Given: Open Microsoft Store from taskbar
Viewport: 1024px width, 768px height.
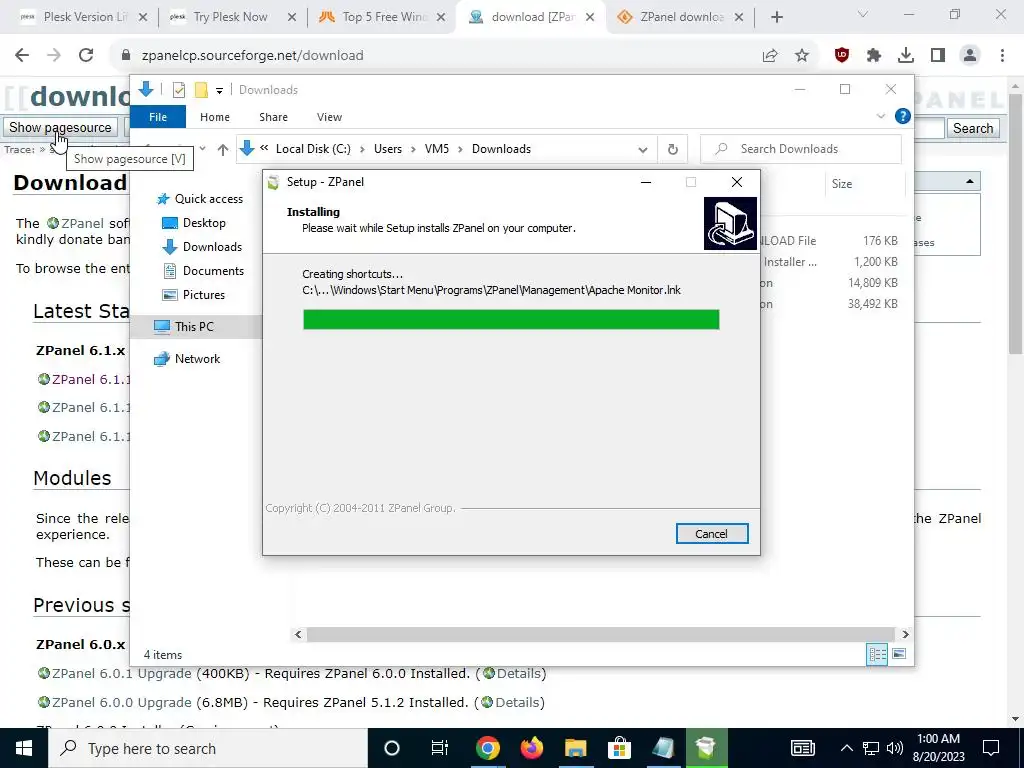Looking at the screenshot, I should pos(618,748).
